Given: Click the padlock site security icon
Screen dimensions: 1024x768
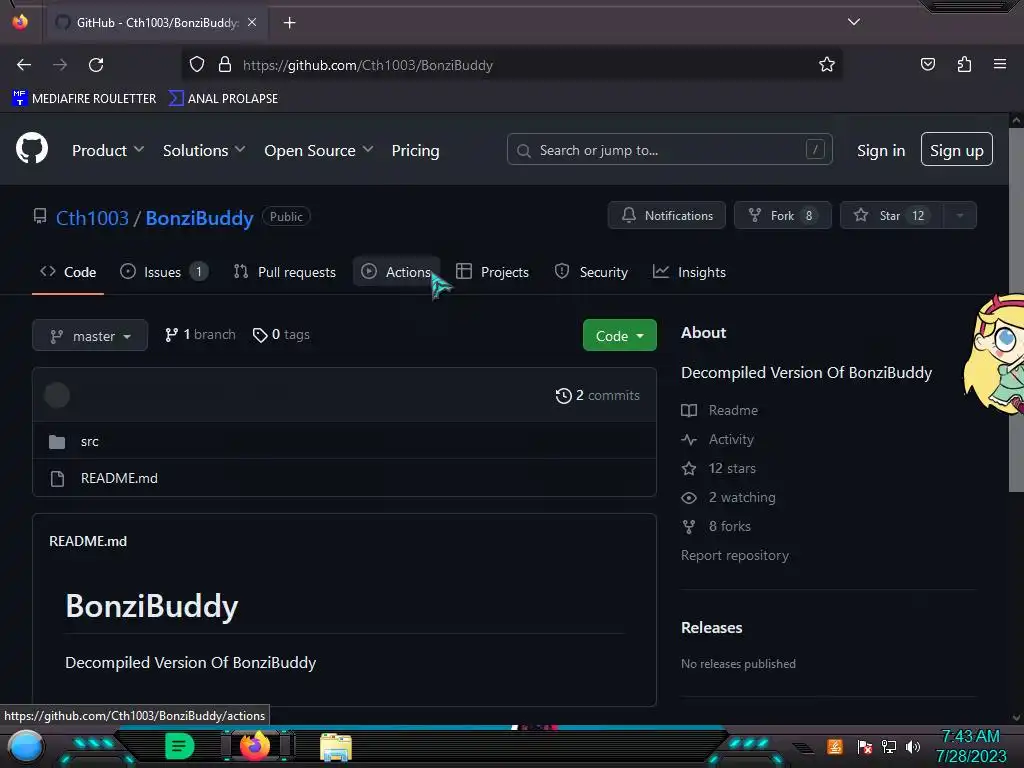Looking at the screenshot, I should (225, 65).
